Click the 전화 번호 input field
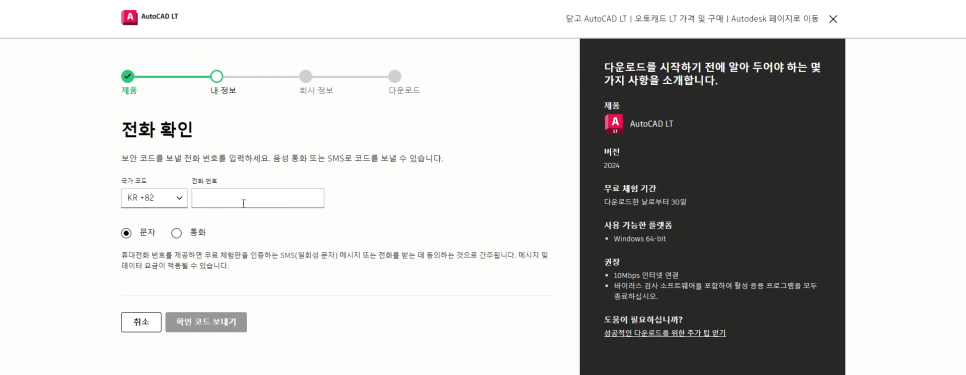Screen dimensions: 966x375 (x=258, y=198)
